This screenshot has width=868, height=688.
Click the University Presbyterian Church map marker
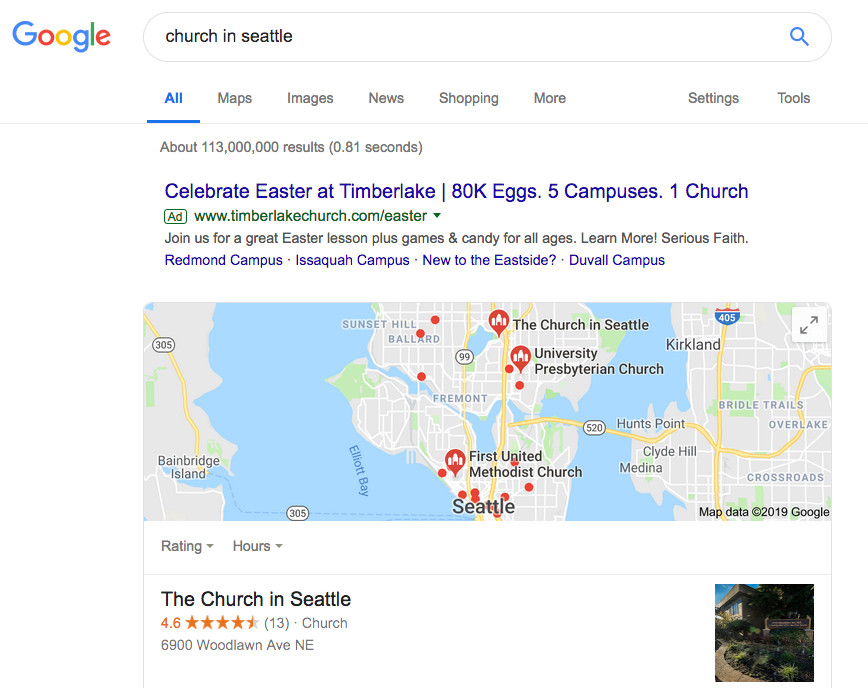click(521, 358)
